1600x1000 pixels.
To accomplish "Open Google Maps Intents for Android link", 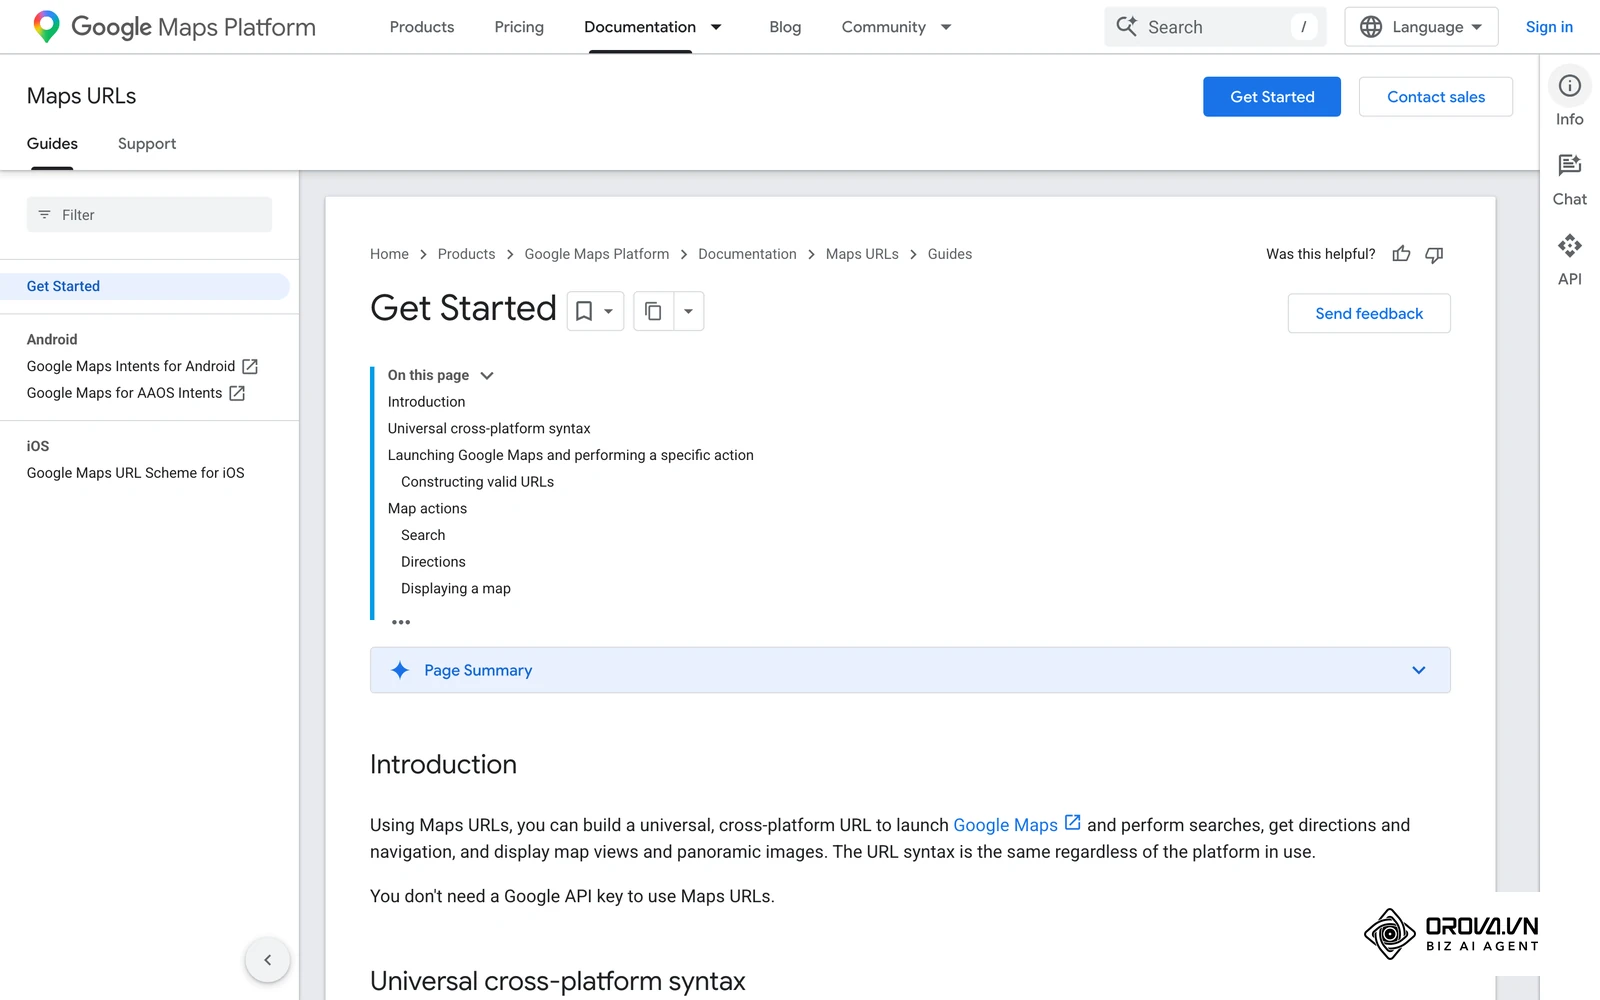I will pyautogui.click(x=142, y=366).
